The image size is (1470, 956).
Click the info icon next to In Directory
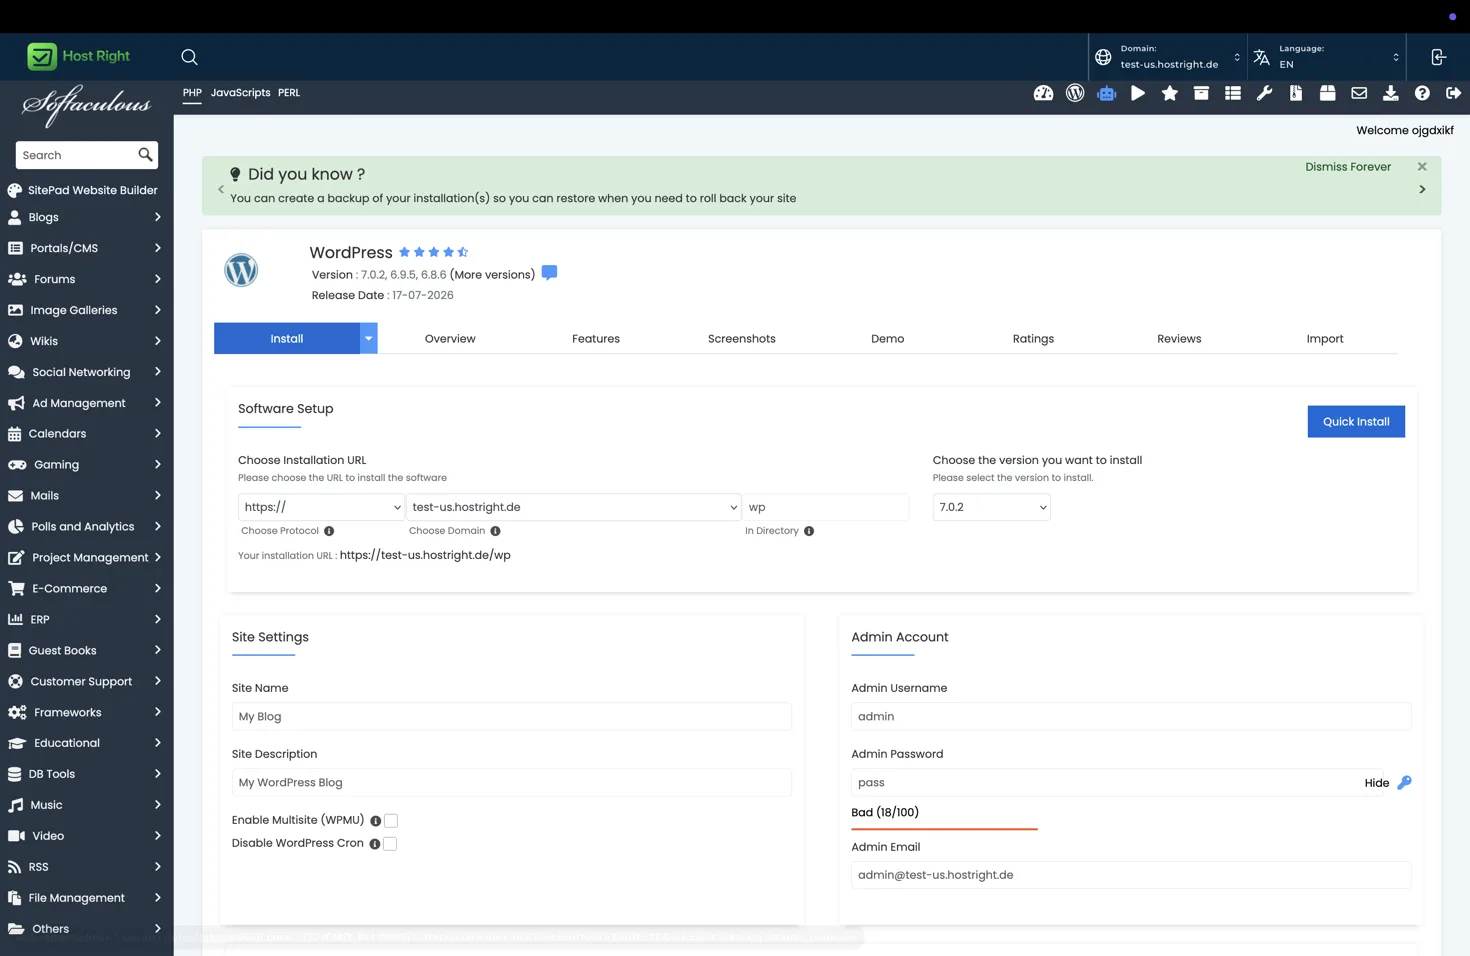coord(809,531)
